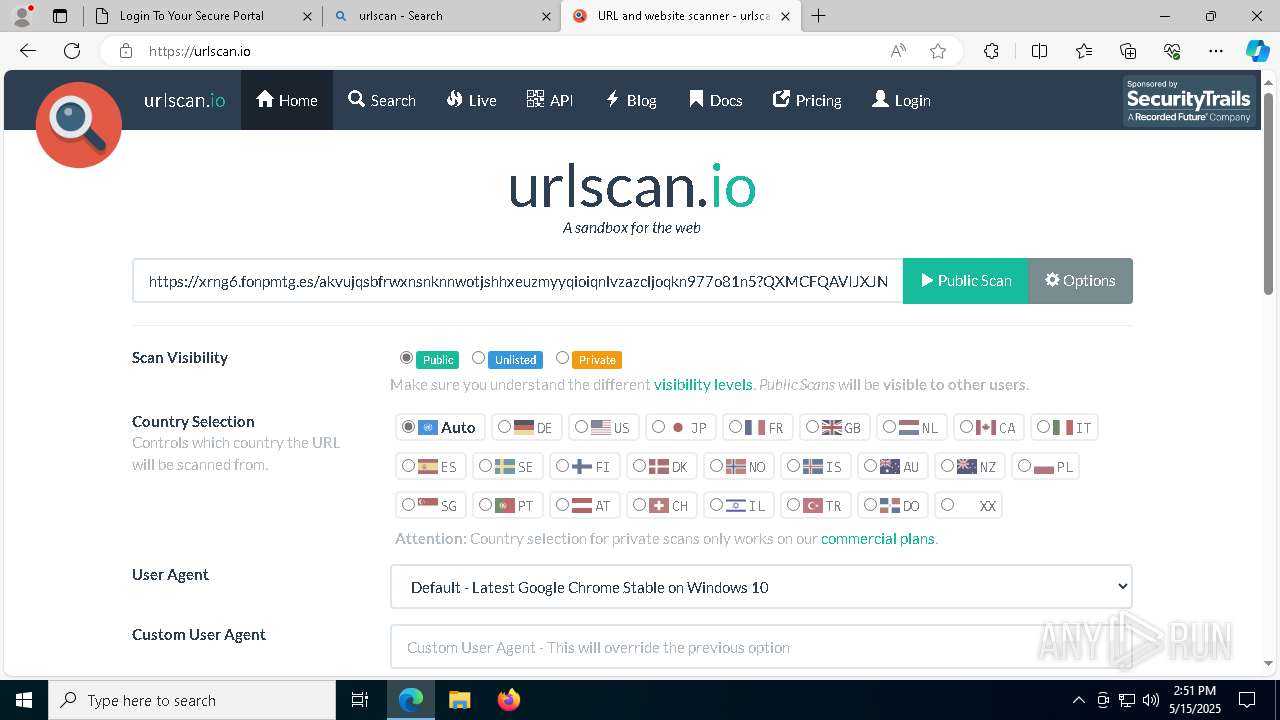Viewport: 1280px width, 720px height.
Task: Open the Live nav item
Action: (471, 100)
